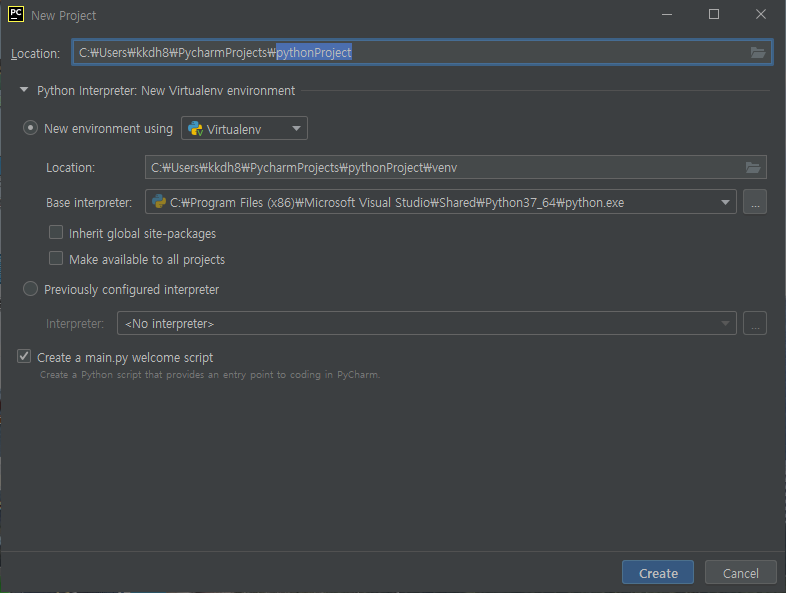The image size is (786, 593).
Task: Maximize the New Project window
Action: [x=714, y=14]
